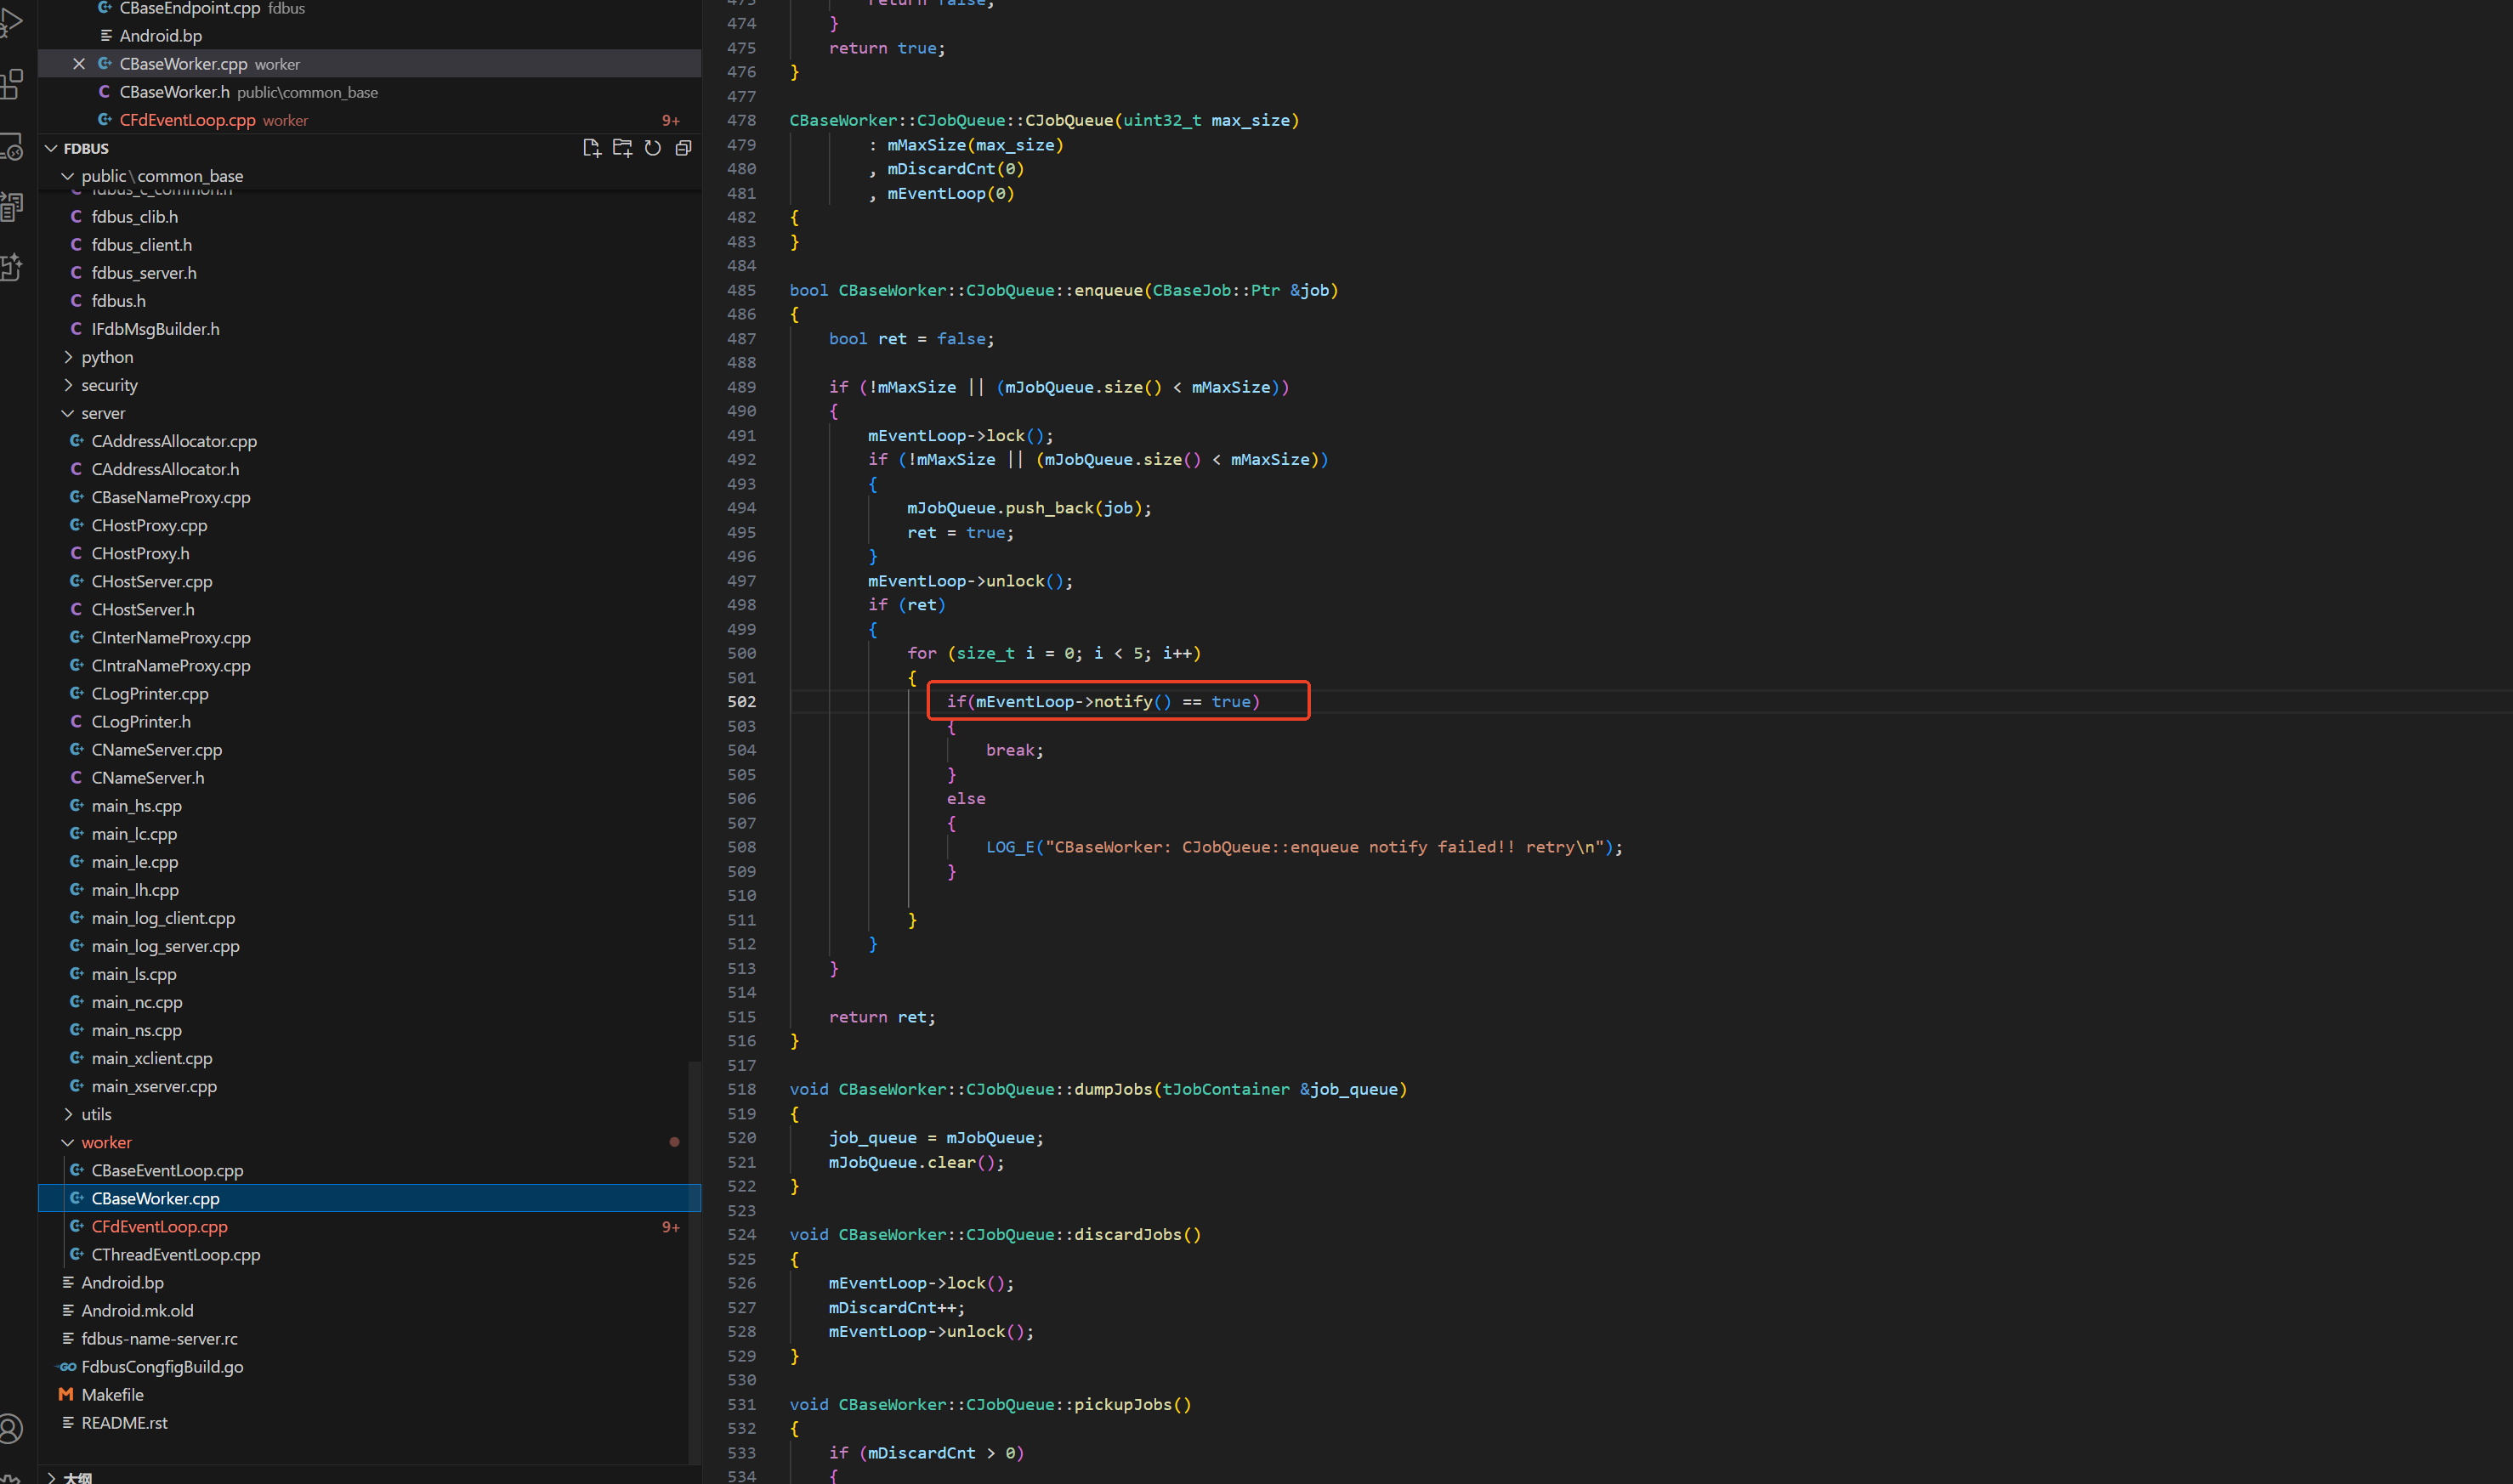This screenshot has width=2513, height=1484.
Task: Refresh the FDBUS explorer tree
Action: [x=653, y=148]
